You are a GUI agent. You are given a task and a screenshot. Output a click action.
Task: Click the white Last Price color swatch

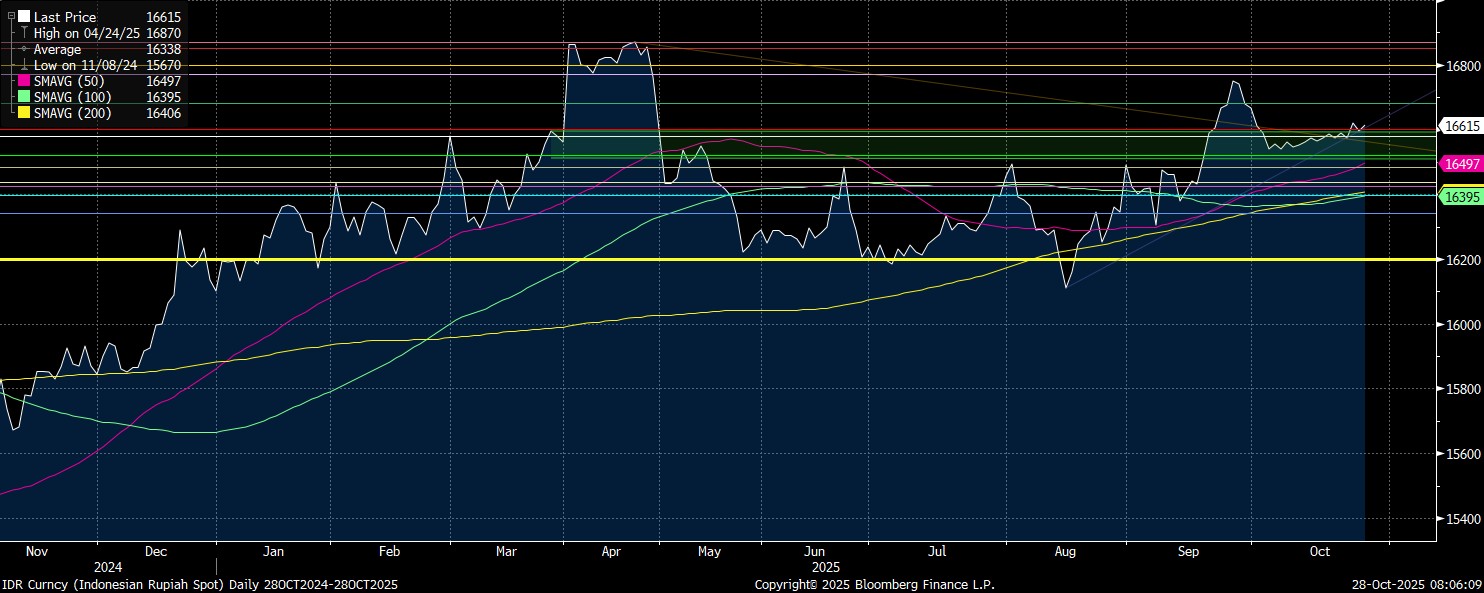24,17
